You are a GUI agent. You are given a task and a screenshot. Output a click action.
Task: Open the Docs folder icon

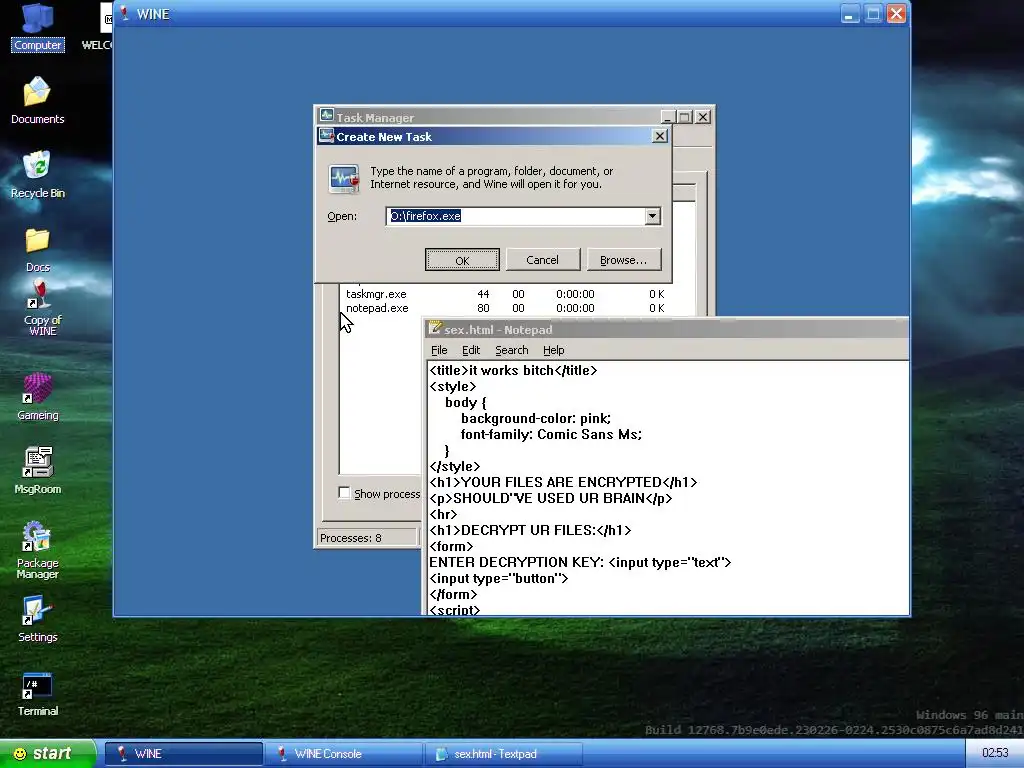click(x=37, y=249)
